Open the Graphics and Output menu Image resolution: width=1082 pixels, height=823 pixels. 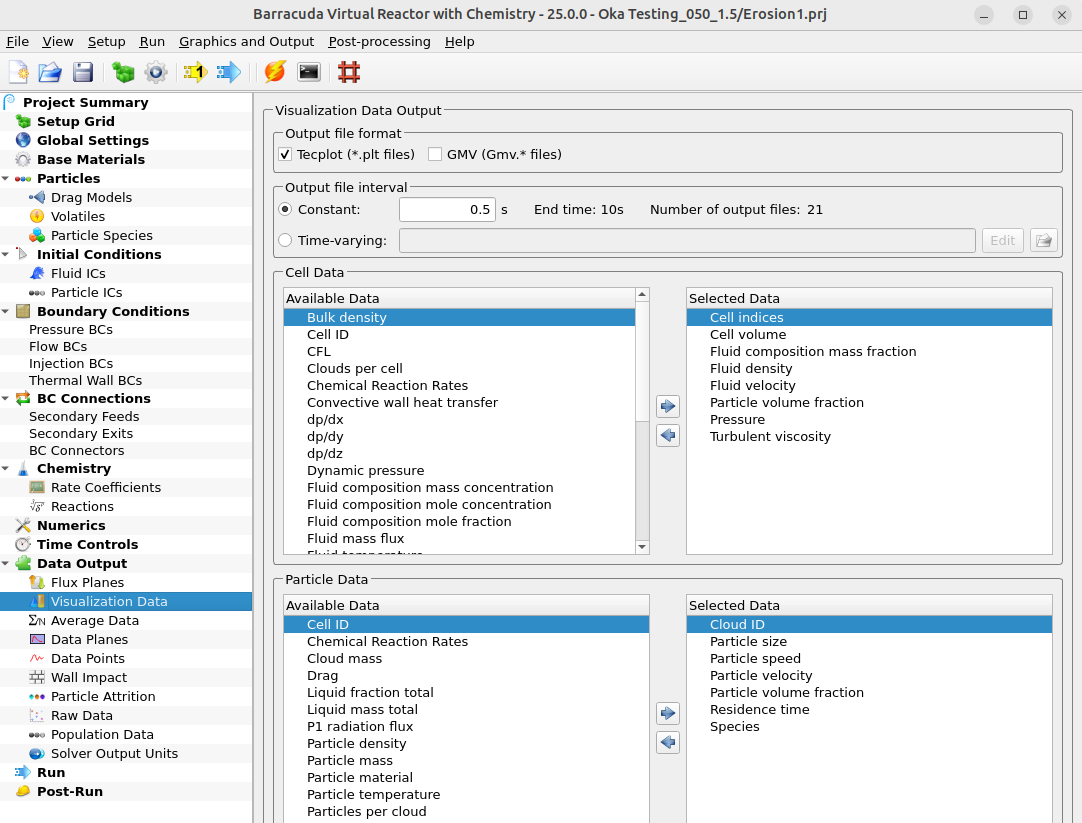(x=246, y=42)
